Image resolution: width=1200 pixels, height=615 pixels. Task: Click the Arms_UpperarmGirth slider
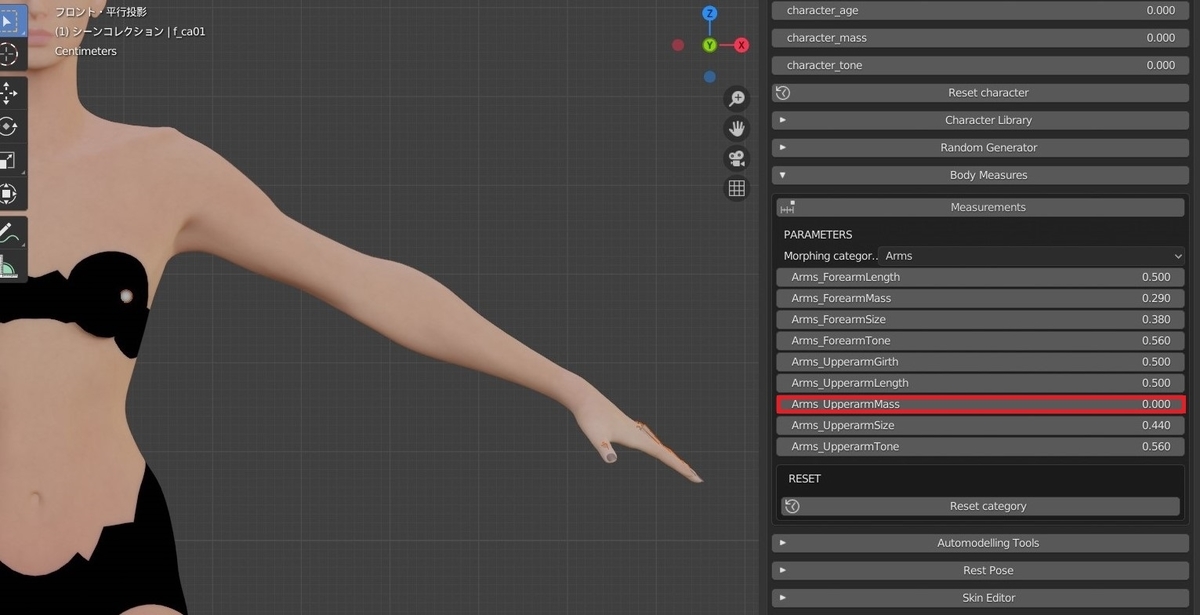click(x=980, y=362)
